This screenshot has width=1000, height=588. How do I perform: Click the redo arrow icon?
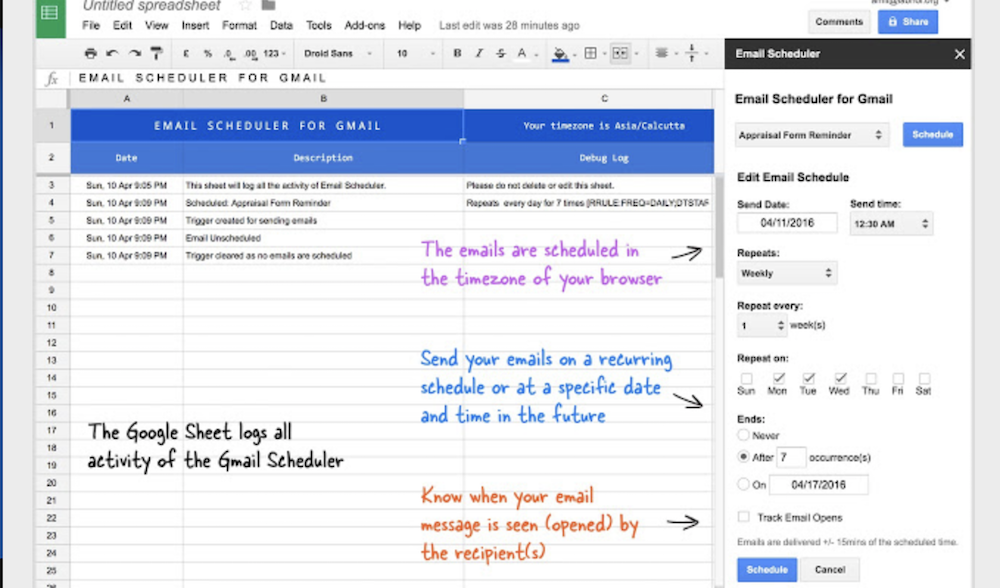134,53
